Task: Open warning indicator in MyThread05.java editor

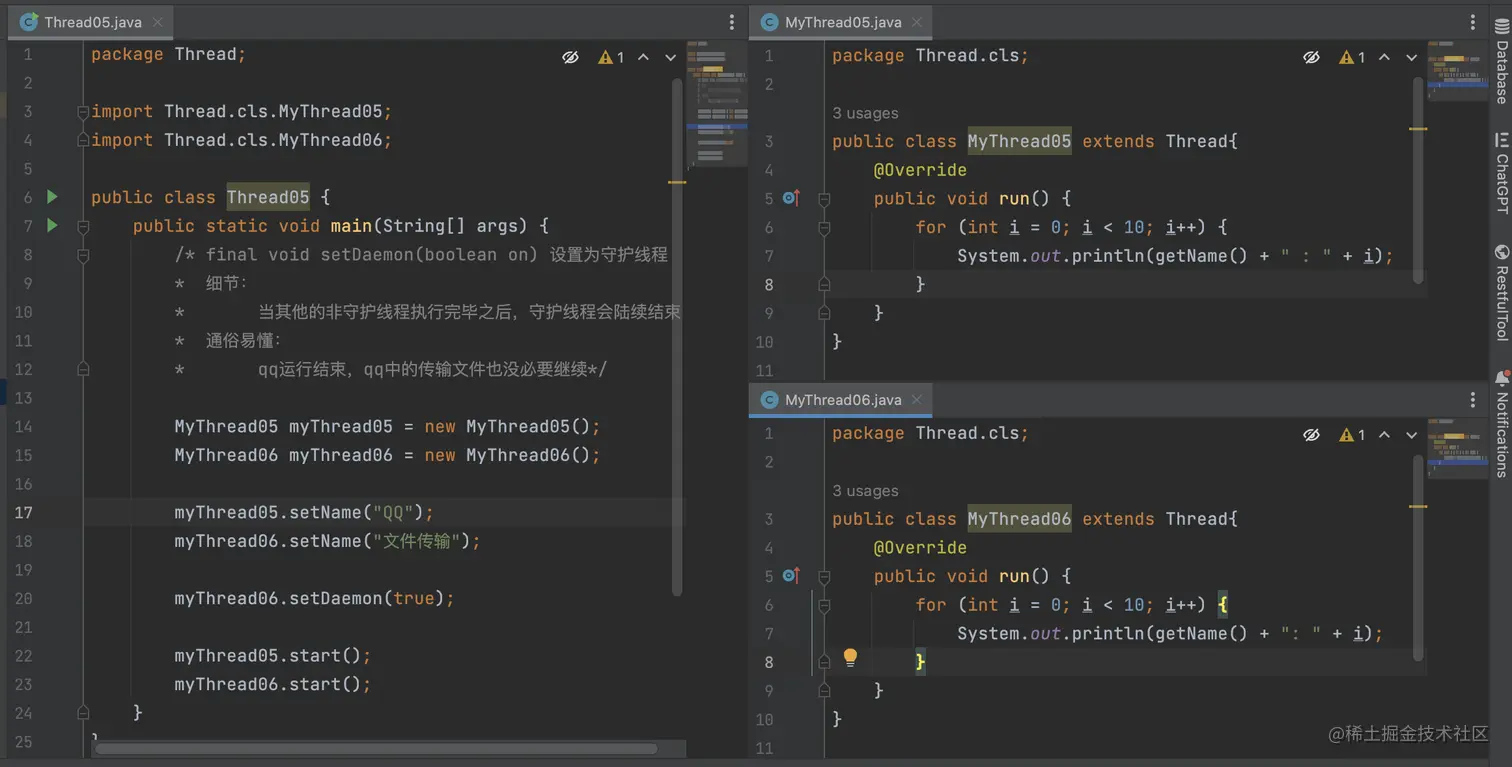Action: [x=1352, y=57]
